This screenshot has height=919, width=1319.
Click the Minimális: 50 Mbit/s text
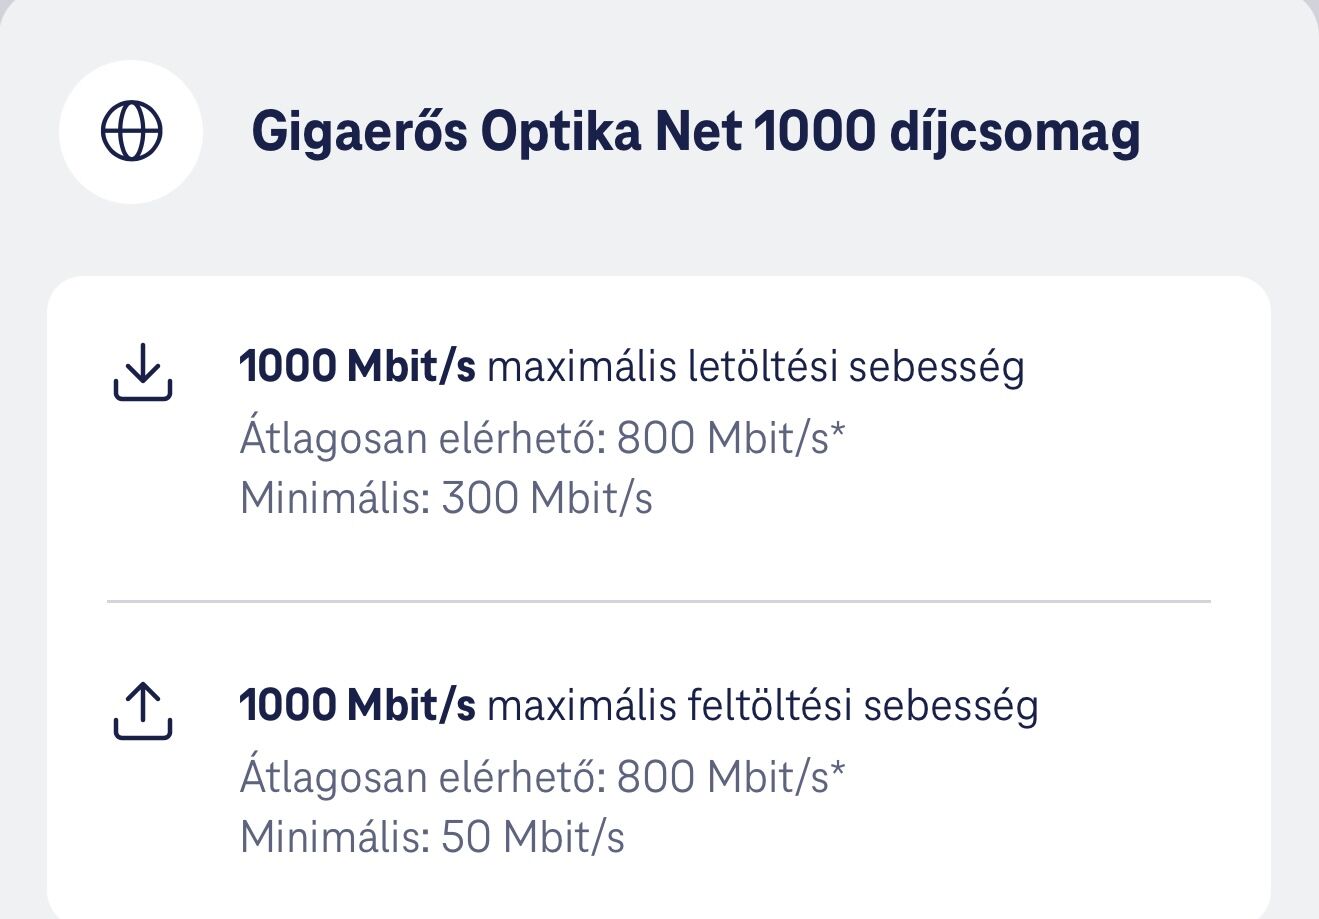432,836
